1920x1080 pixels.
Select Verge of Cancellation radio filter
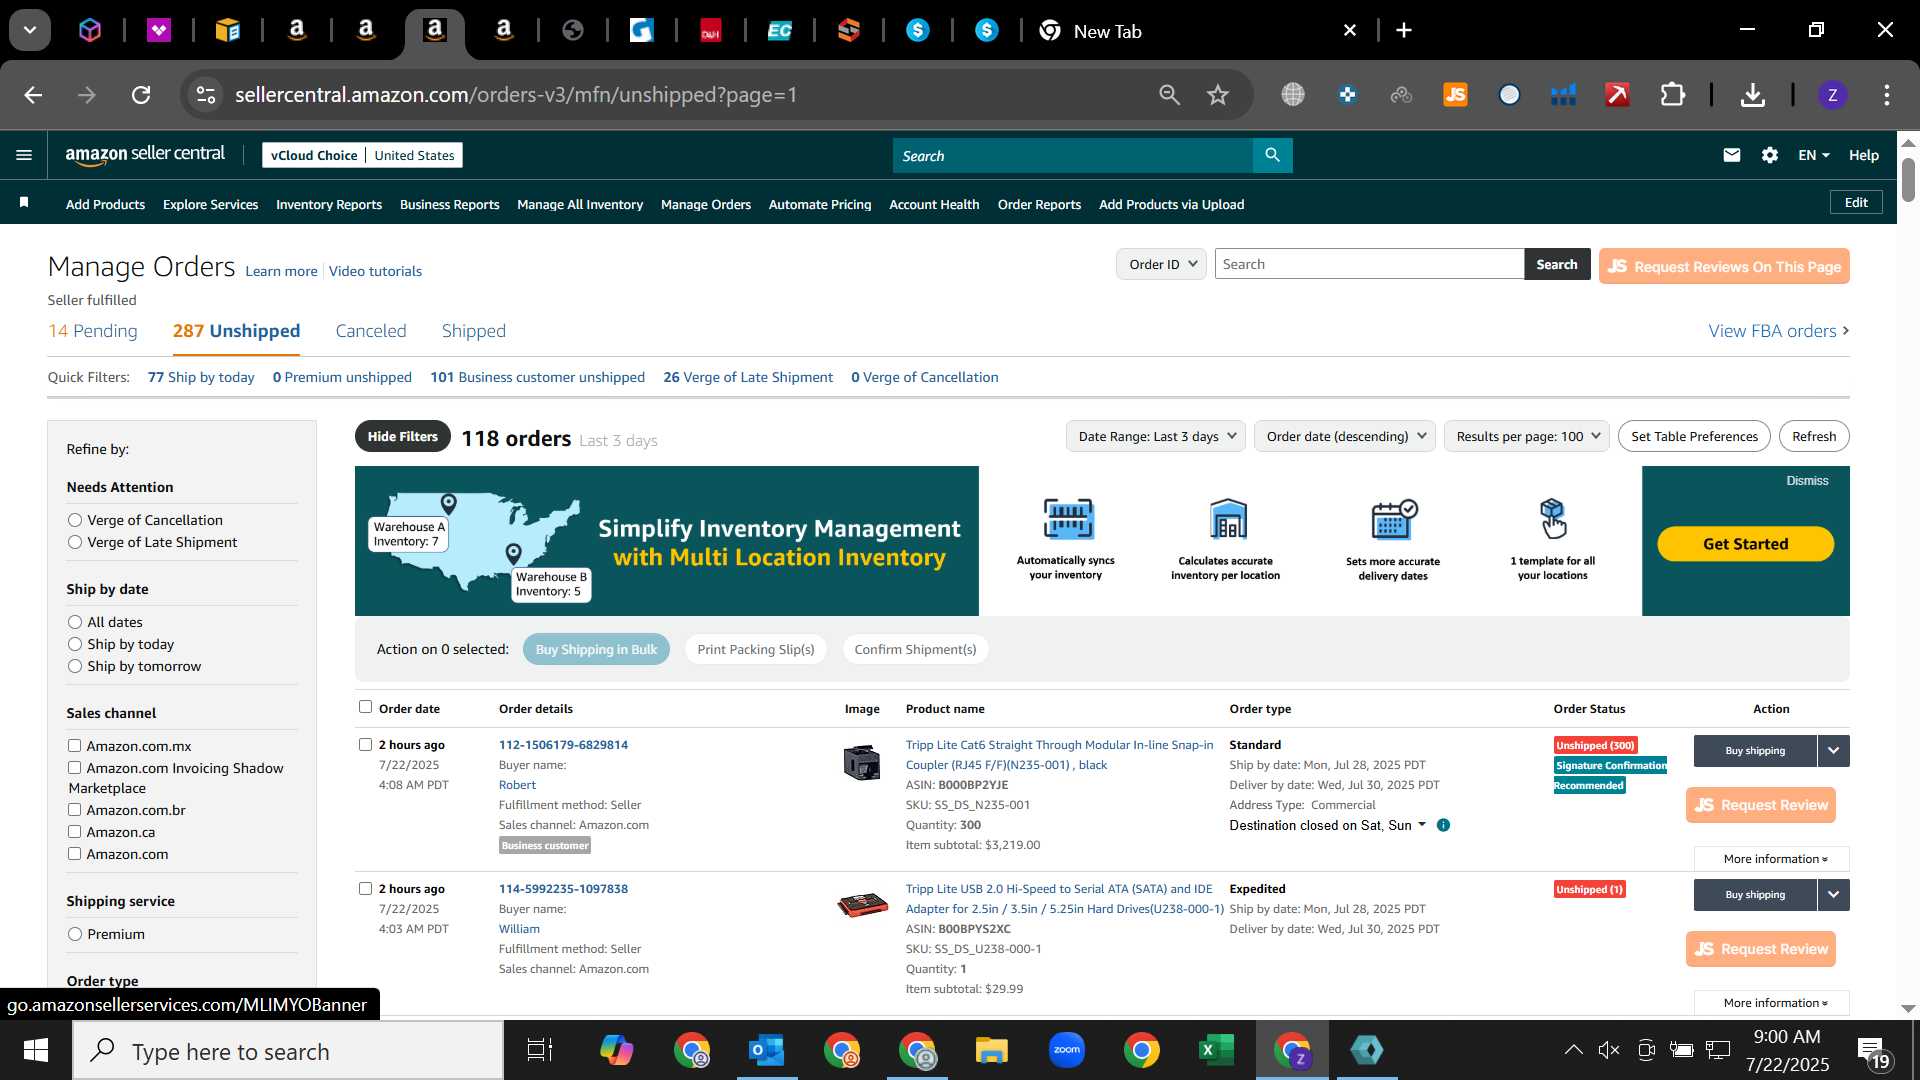(x=75, y=520)
